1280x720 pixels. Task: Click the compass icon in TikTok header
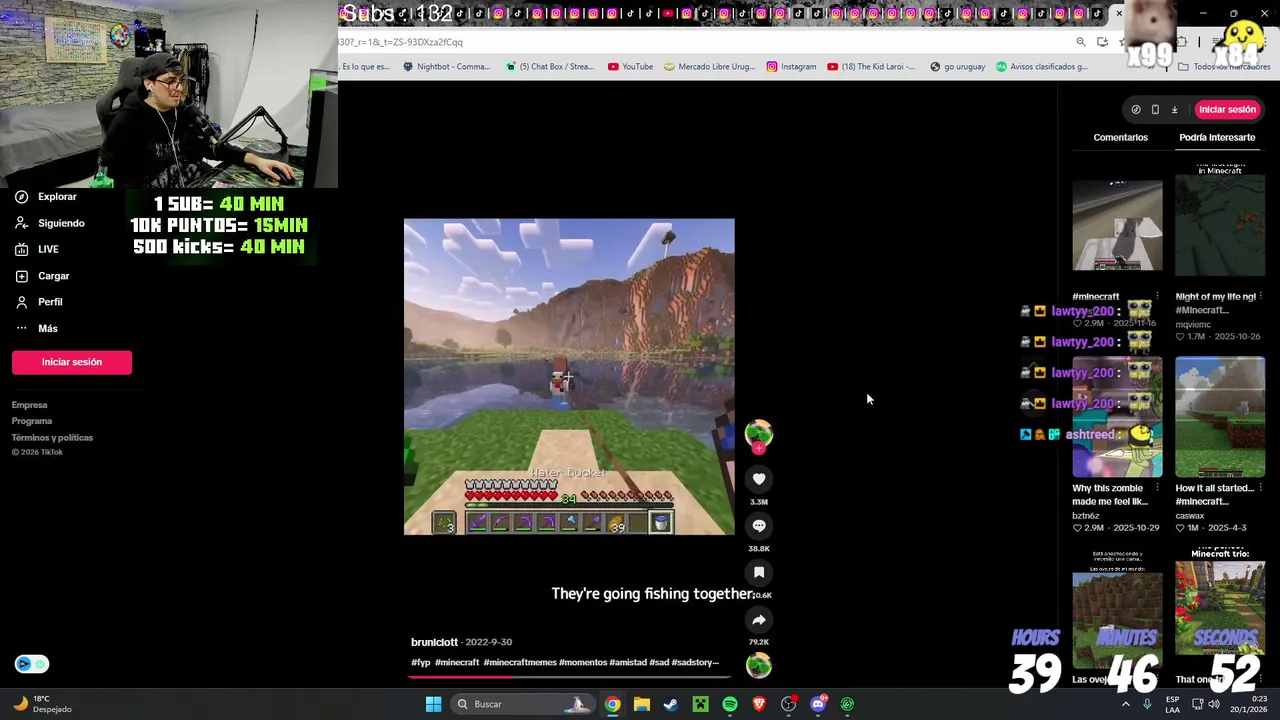(x=1136, y=109)
